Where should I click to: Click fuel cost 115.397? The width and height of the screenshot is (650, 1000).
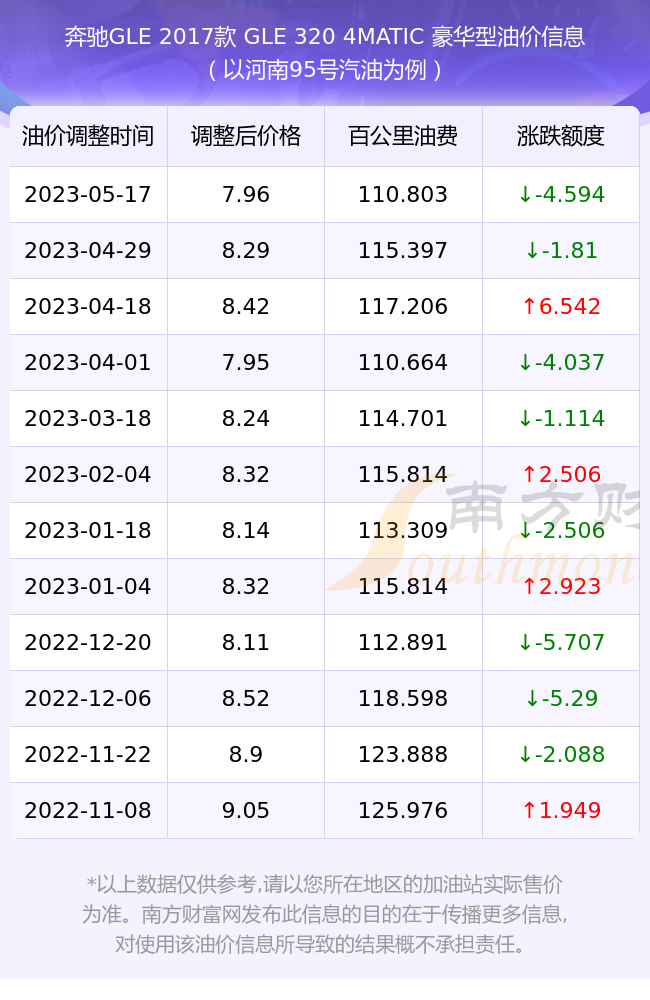coord(403,251)
